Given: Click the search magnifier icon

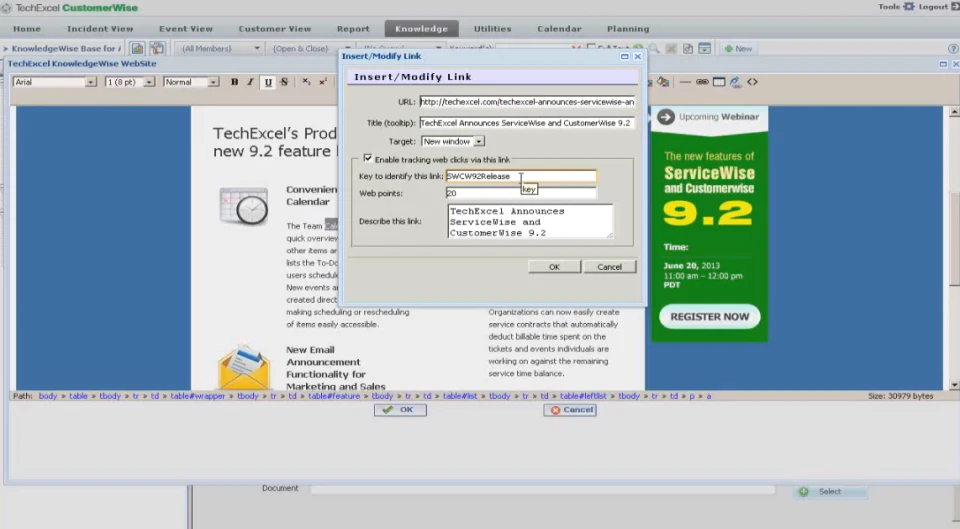Looking at the screenshot, I should pos(654,48).
